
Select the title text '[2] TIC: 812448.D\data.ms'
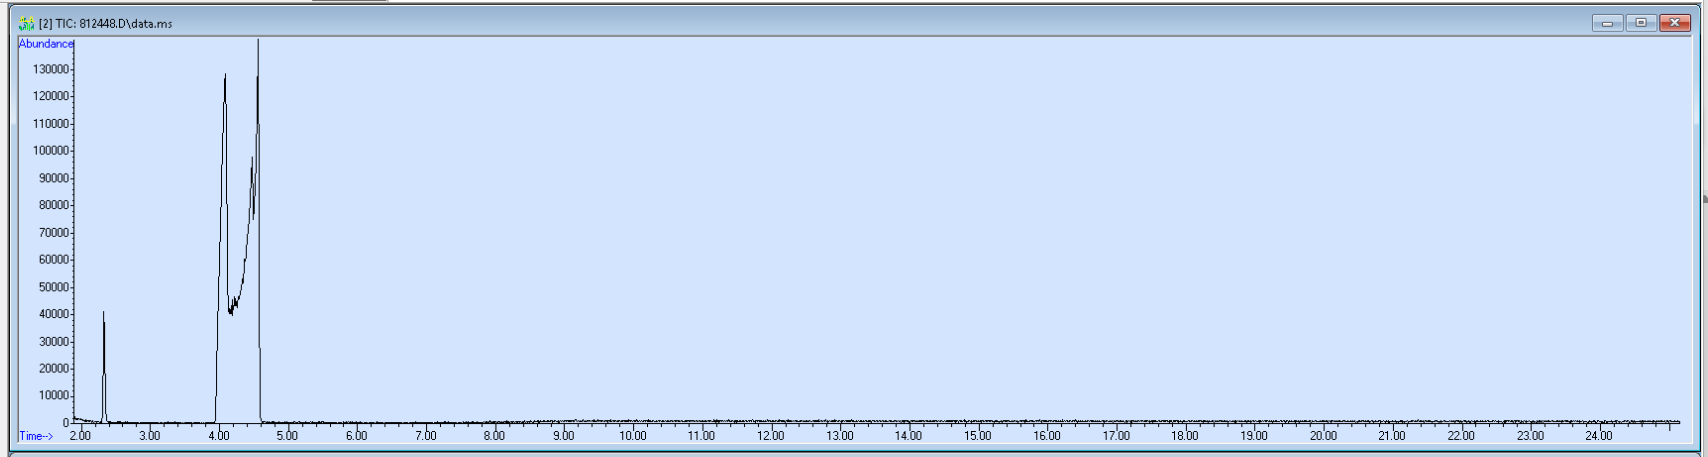click(x=105, y=23)
